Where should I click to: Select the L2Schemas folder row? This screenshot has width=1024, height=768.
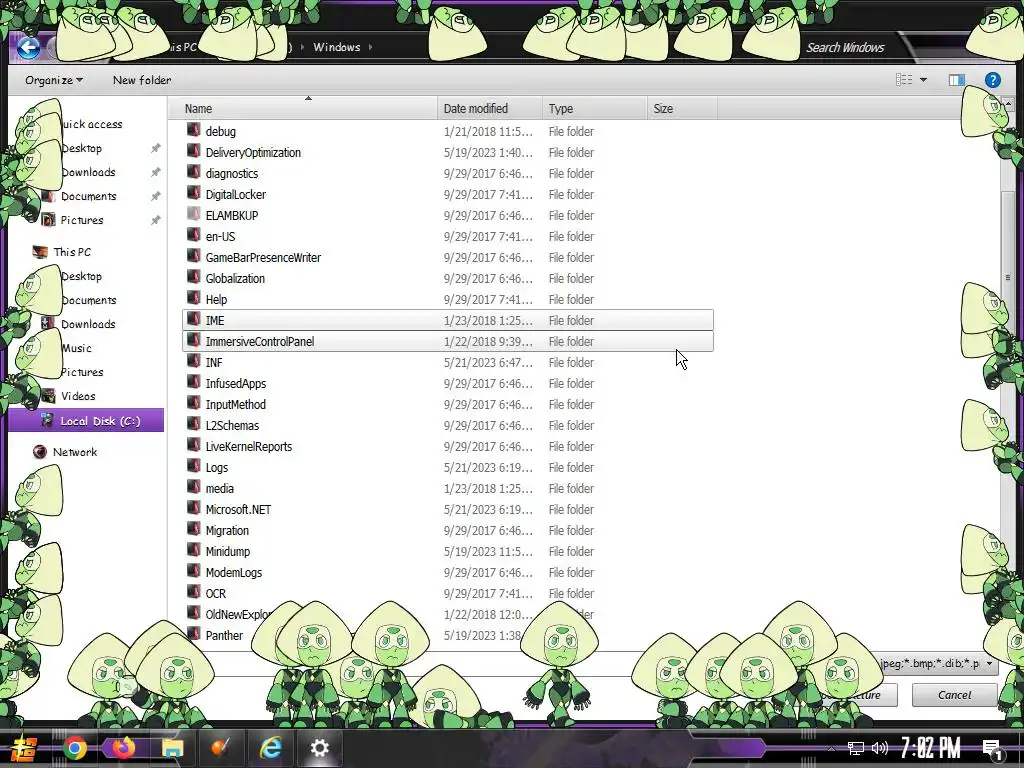point(448,425)
